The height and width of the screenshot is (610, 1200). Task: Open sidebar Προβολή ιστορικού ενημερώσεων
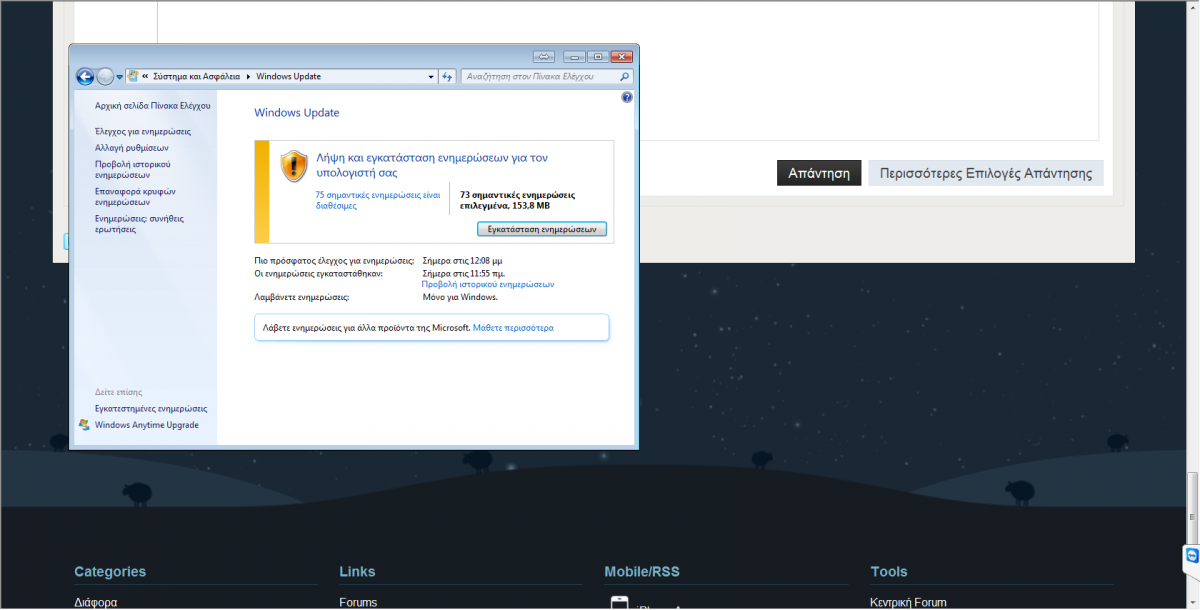tap(133, 169)
